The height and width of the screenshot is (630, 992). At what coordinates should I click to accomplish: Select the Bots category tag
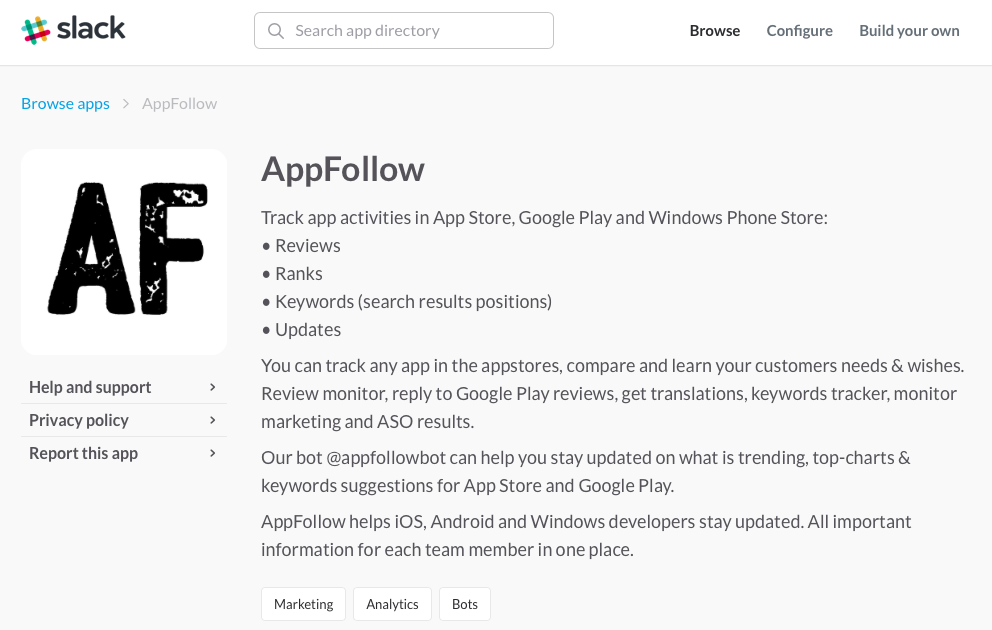click(465, 604)
